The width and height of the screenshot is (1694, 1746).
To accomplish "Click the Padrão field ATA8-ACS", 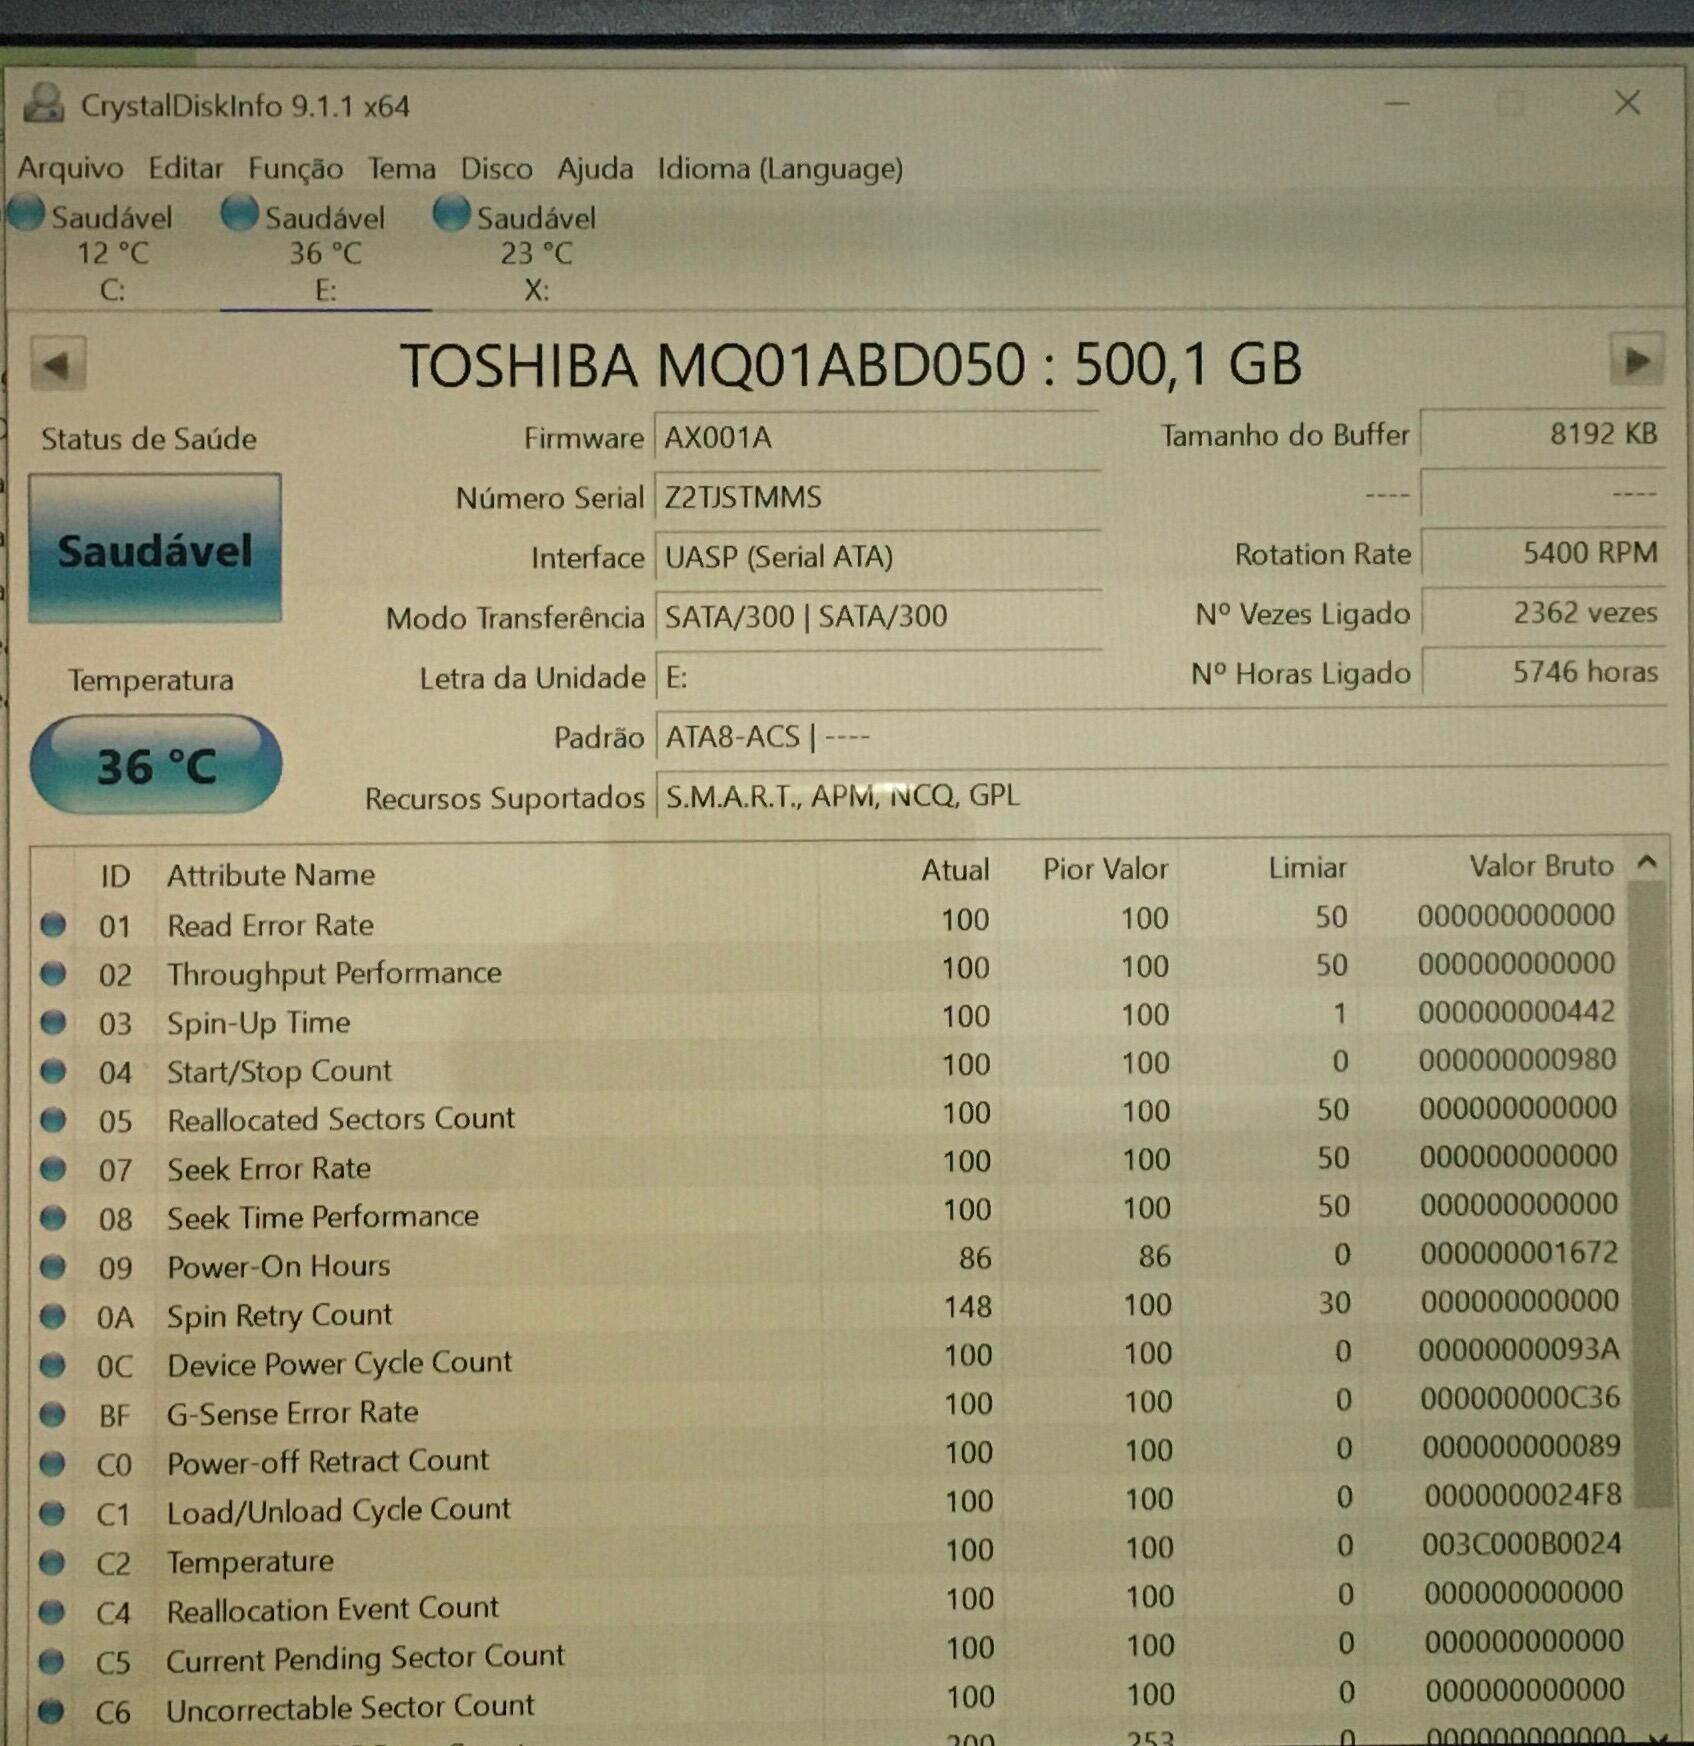I will (x=1161, y=737).
